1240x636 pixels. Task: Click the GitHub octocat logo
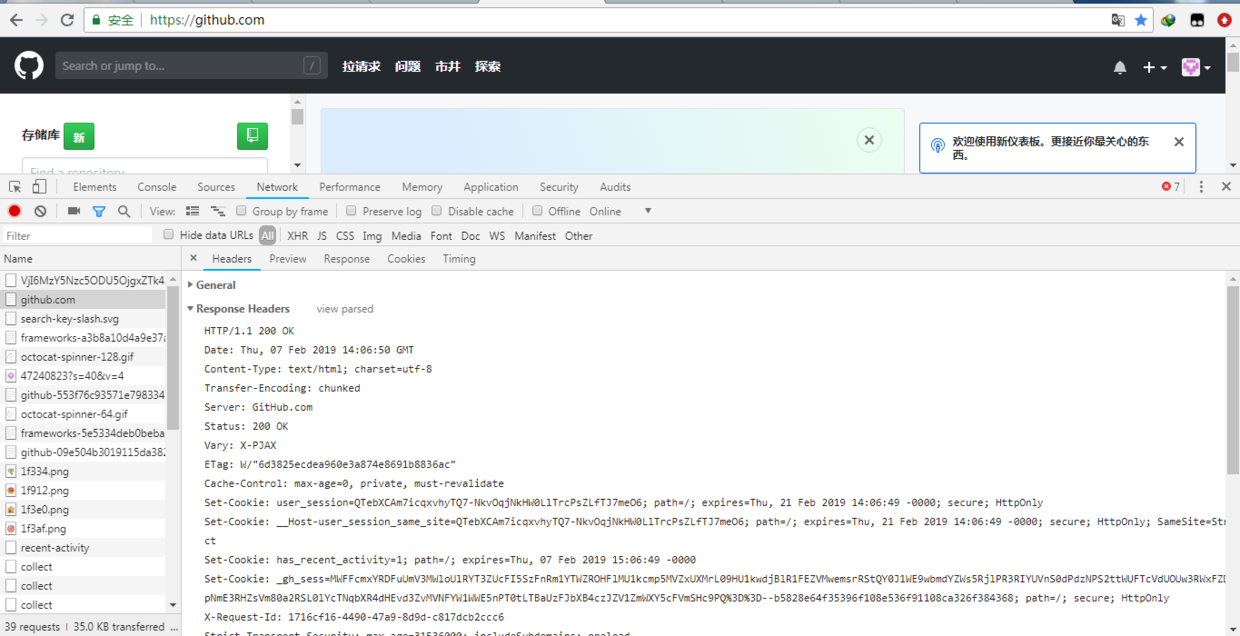point(29,66)
